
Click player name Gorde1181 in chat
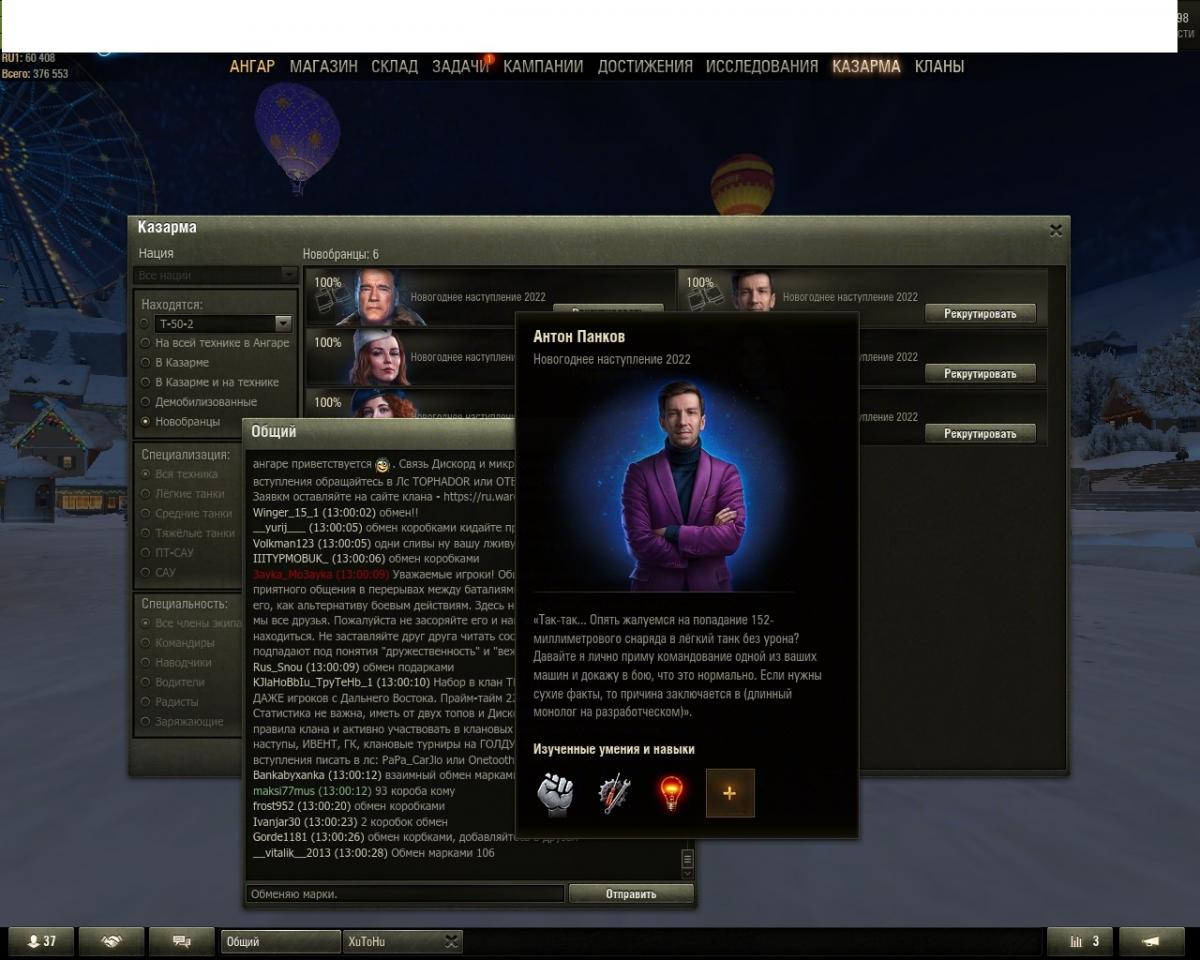281,837
